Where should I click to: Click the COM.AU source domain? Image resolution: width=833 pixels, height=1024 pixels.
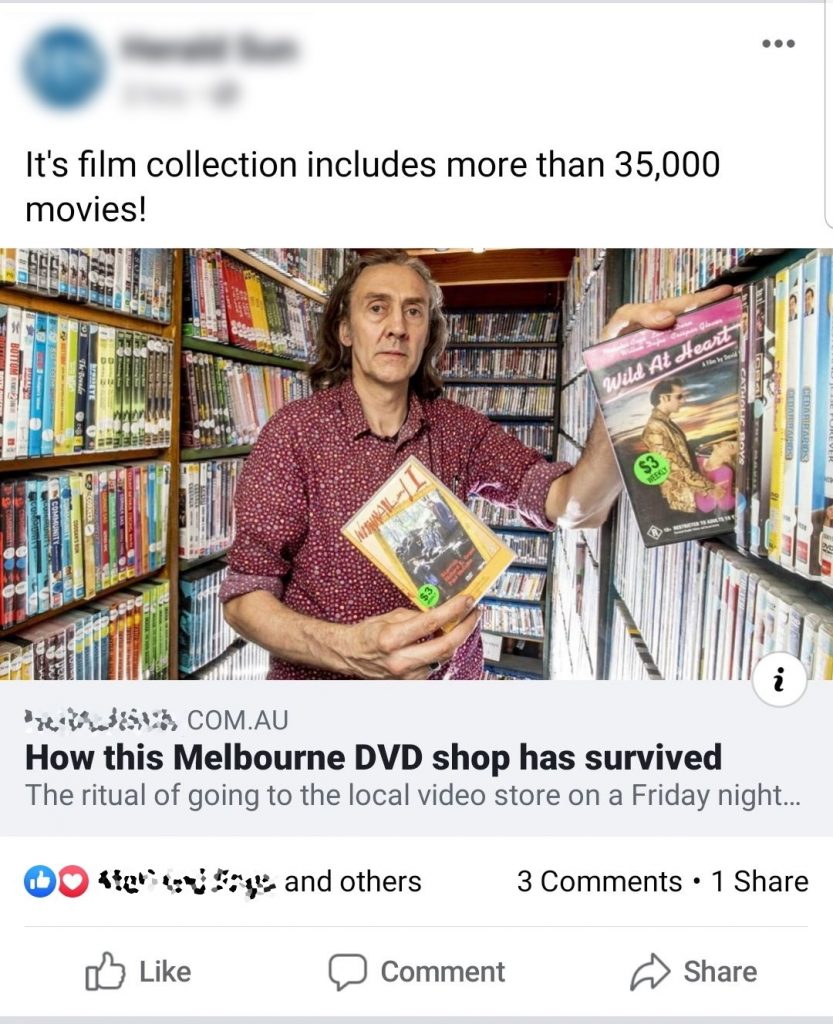[238, 720]
